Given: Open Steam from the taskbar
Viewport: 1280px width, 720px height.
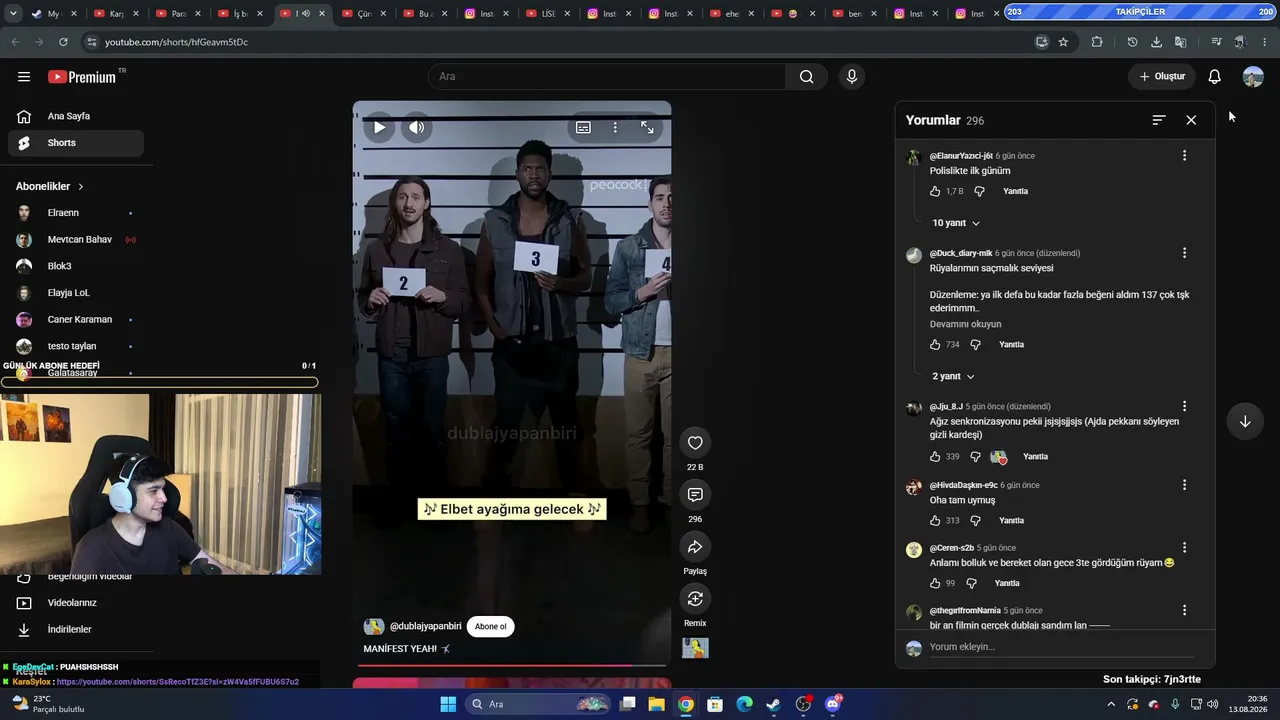Looking at the screenshot, I should (773, 704).
